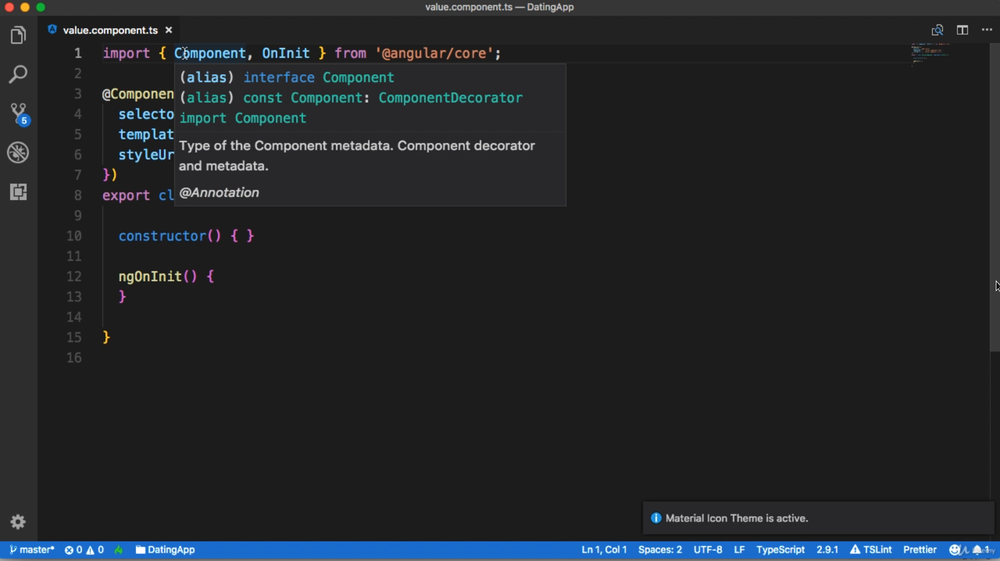The image size is (1000, 561).
Task: Open notifications bell in status bar
Action: tap(980, 550)
